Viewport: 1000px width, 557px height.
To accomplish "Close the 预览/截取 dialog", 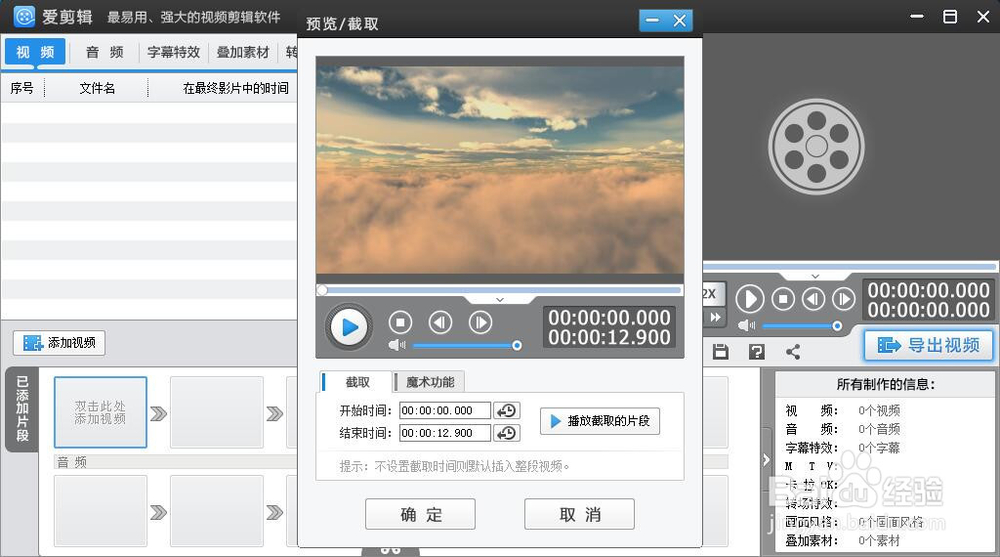I will 680,21.
